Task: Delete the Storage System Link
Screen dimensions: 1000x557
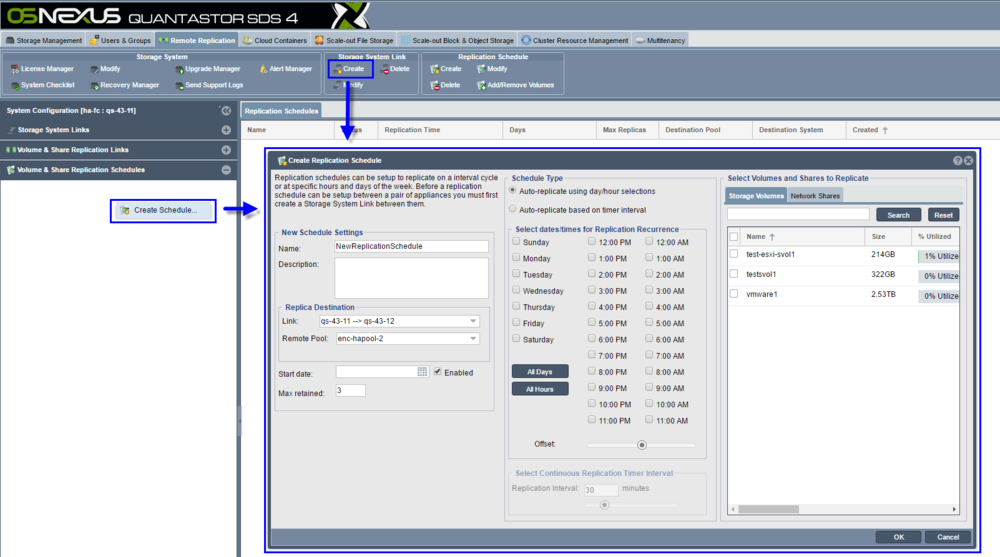Action: [395, 69]
